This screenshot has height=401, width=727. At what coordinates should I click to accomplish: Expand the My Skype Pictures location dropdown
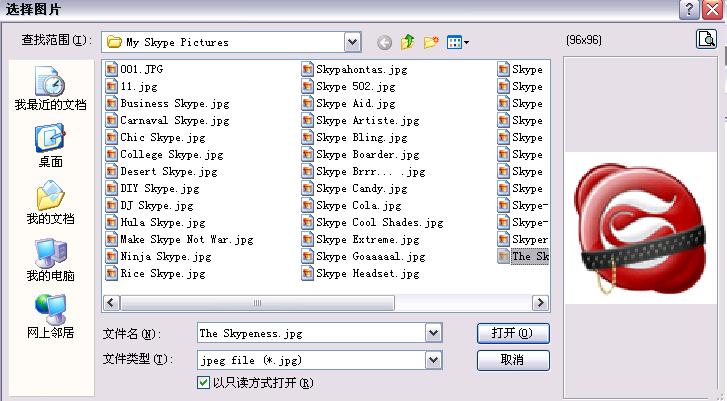[352, 42]
